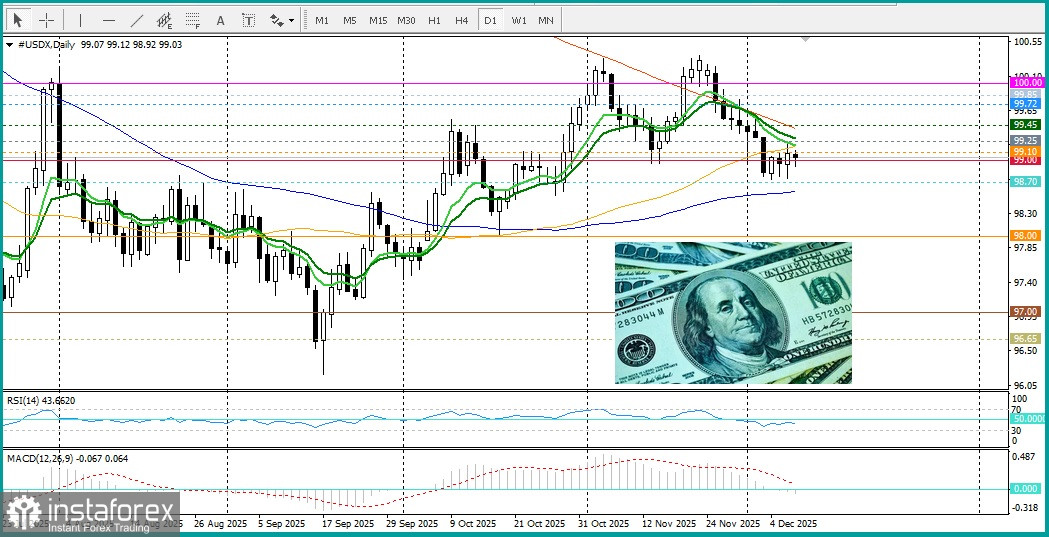Image resolution: width=1049 pixels, height=537 pixels.
Task: Click the 97.85 price scale value
Action: 1026,248
